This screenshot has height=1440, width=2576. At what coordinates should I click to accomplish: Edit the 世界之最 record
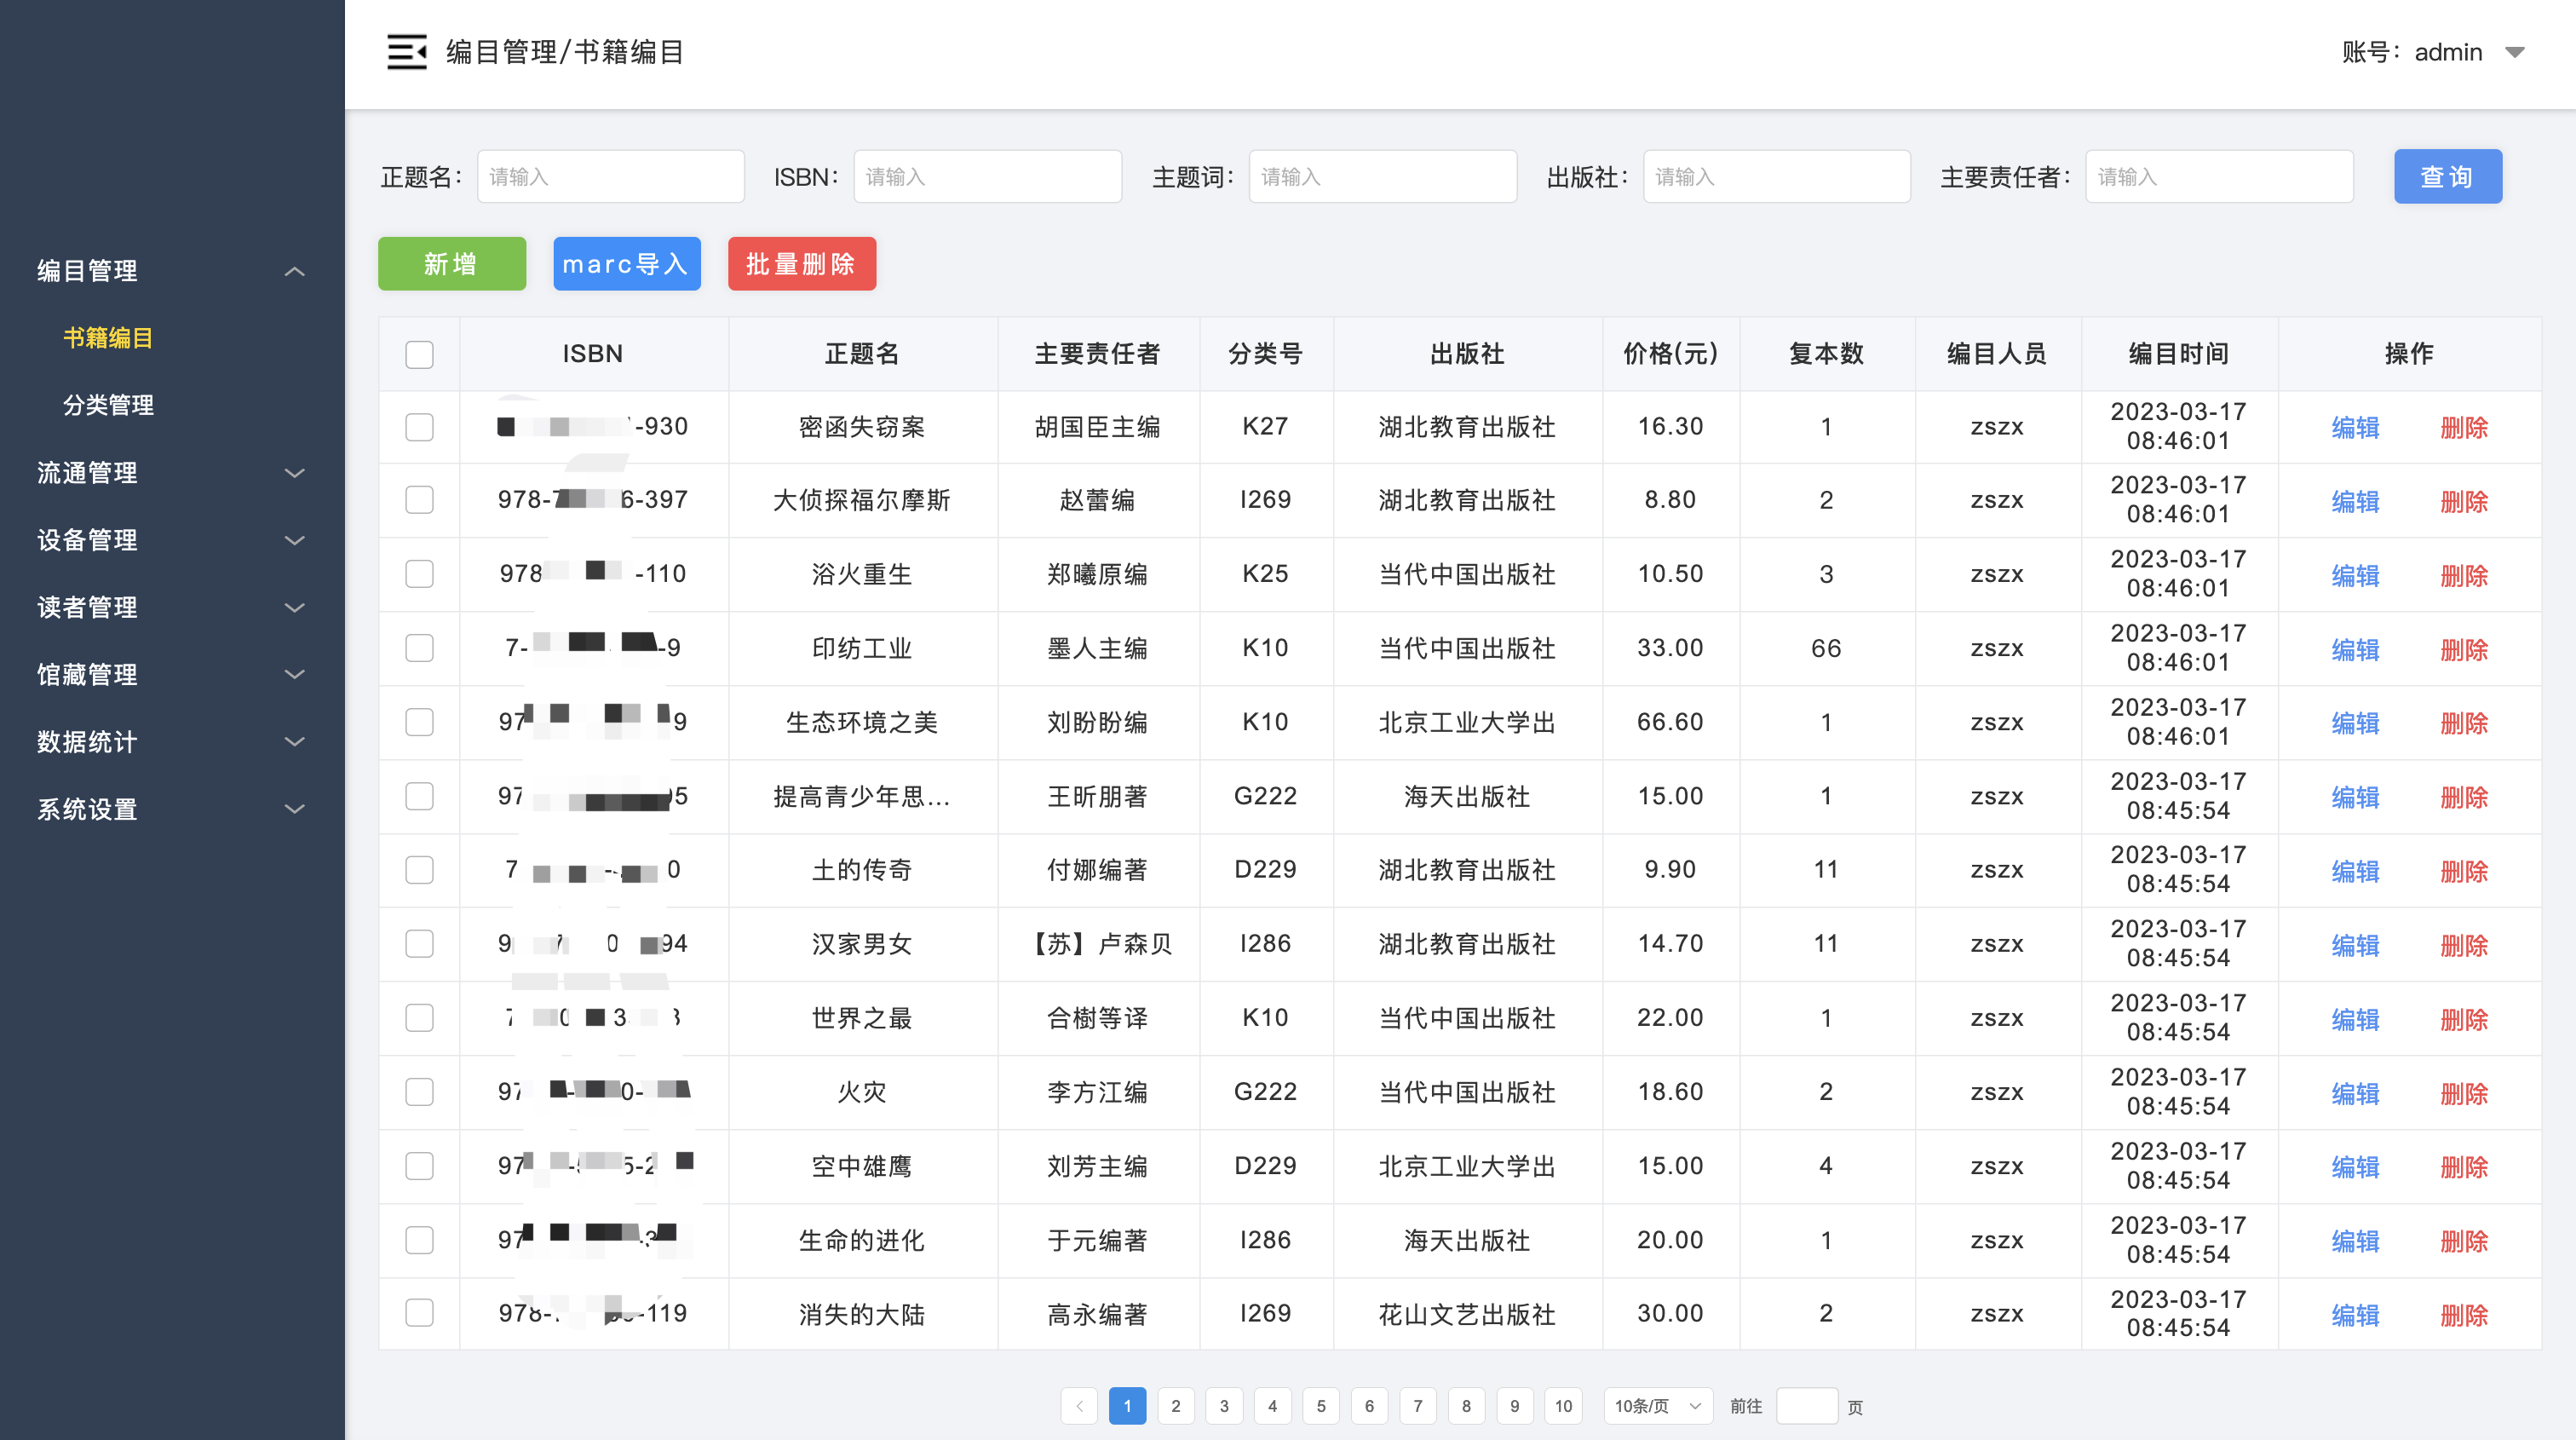click(x=2355, y=1019)
